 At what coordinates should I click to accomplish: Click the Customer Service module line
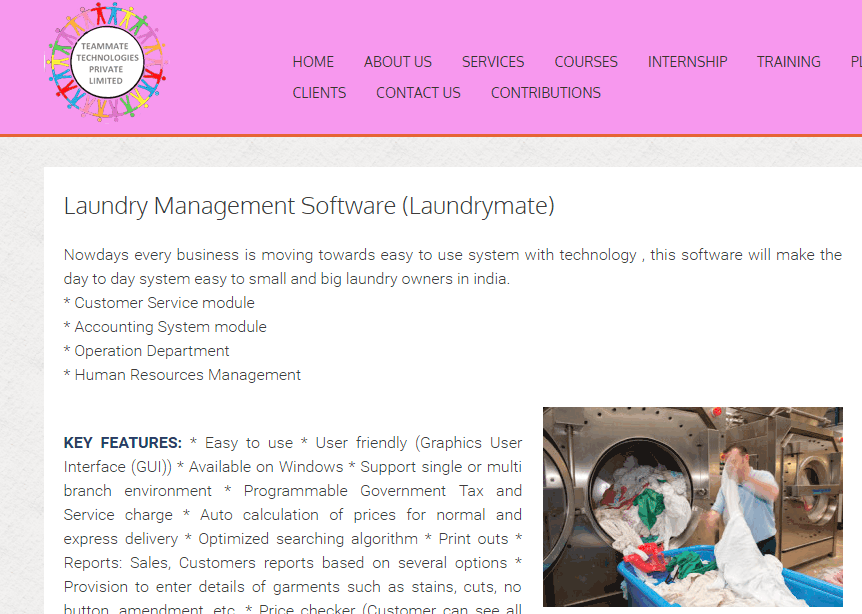(x=159, y=303)
